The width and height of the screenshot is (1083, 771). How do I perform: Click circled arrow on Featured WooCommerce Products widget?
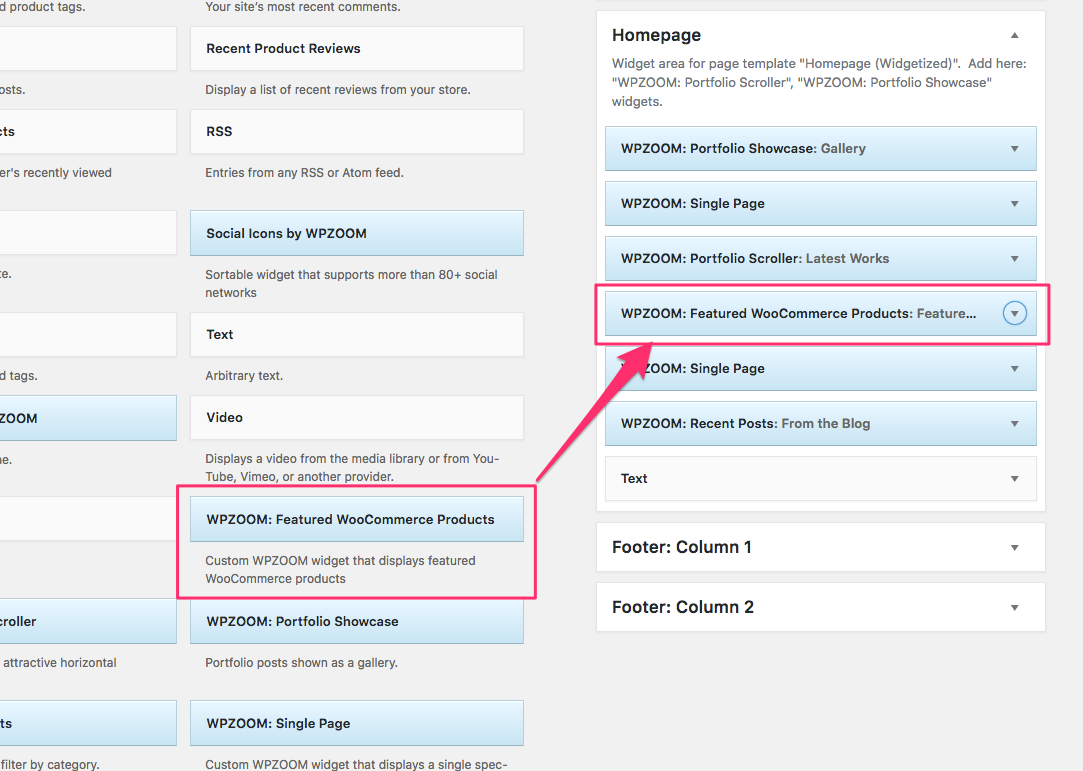click(x=1014, y=314)
